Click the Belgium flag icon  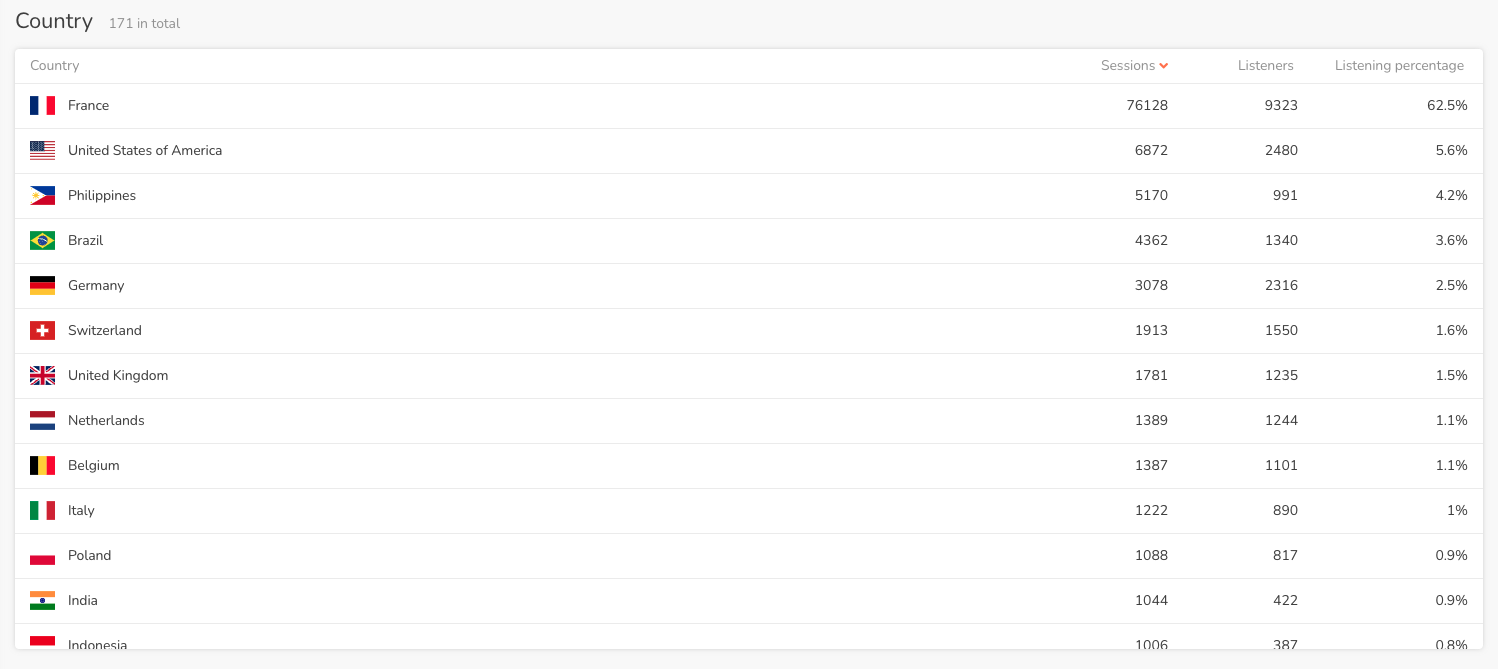click(42, 465)
